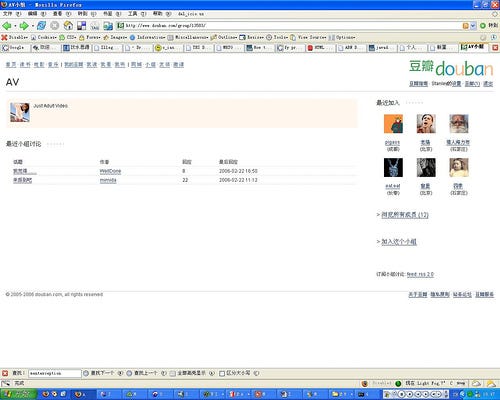
Task: Open the second discussion topic by mimida
Action: click(x=22, y=180)
